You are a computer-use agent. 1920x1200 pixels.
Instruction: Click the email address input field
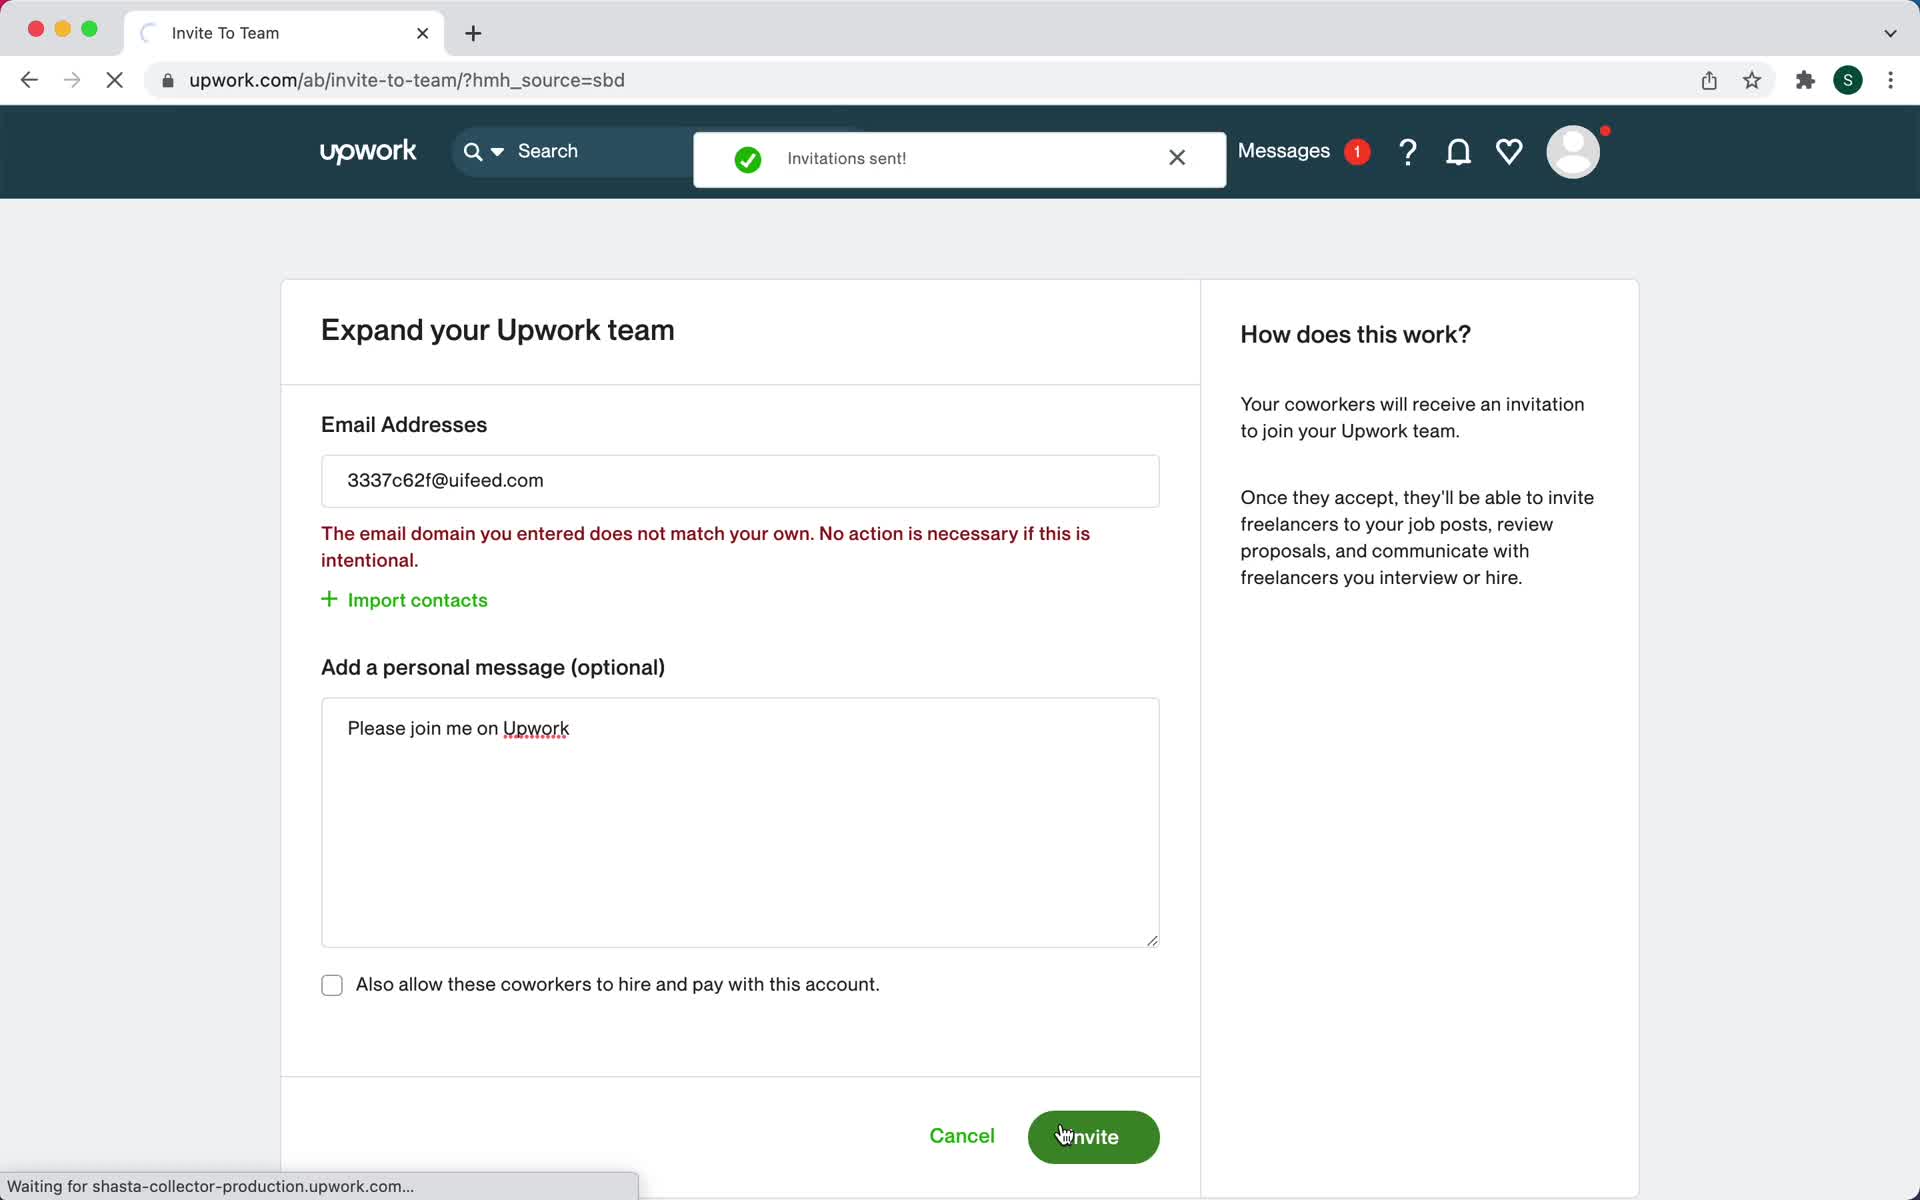(x=740, y=480)
